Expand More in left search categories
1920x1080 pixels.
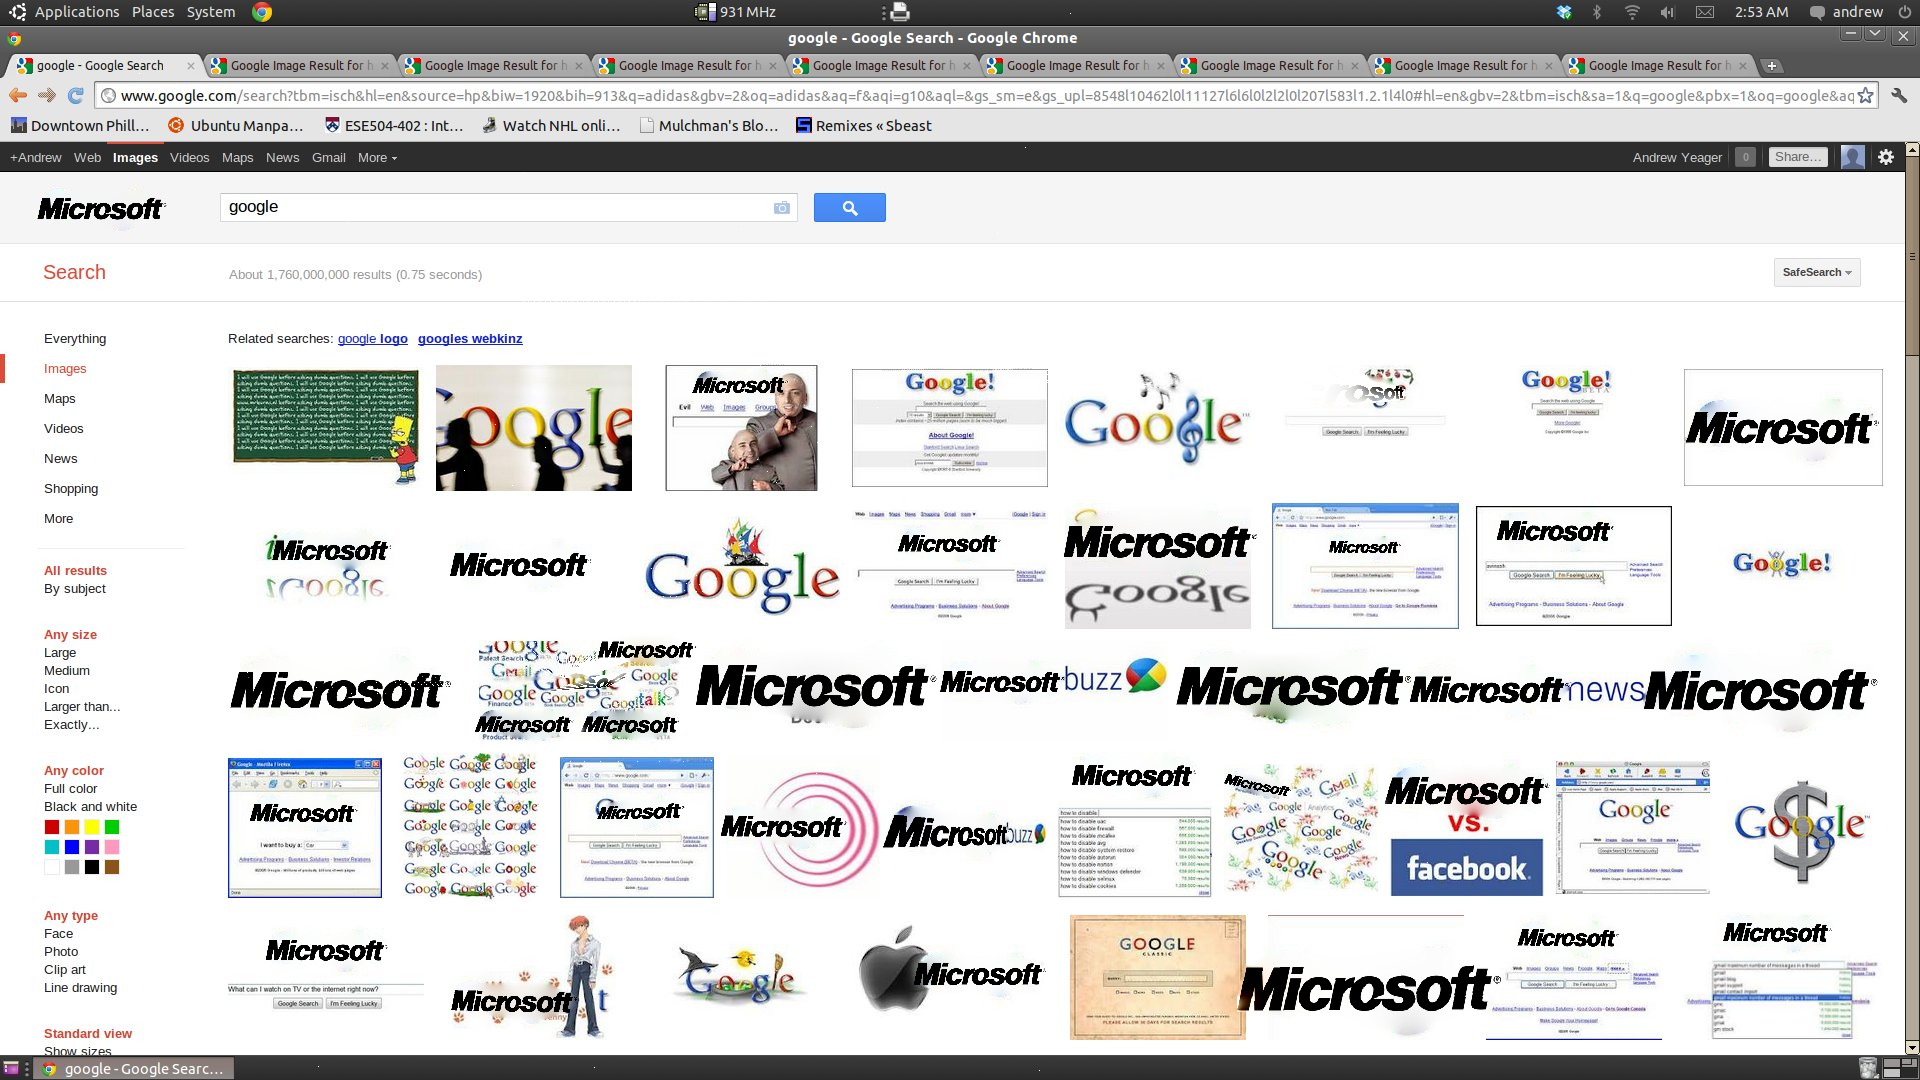click(x=58, y=519)
